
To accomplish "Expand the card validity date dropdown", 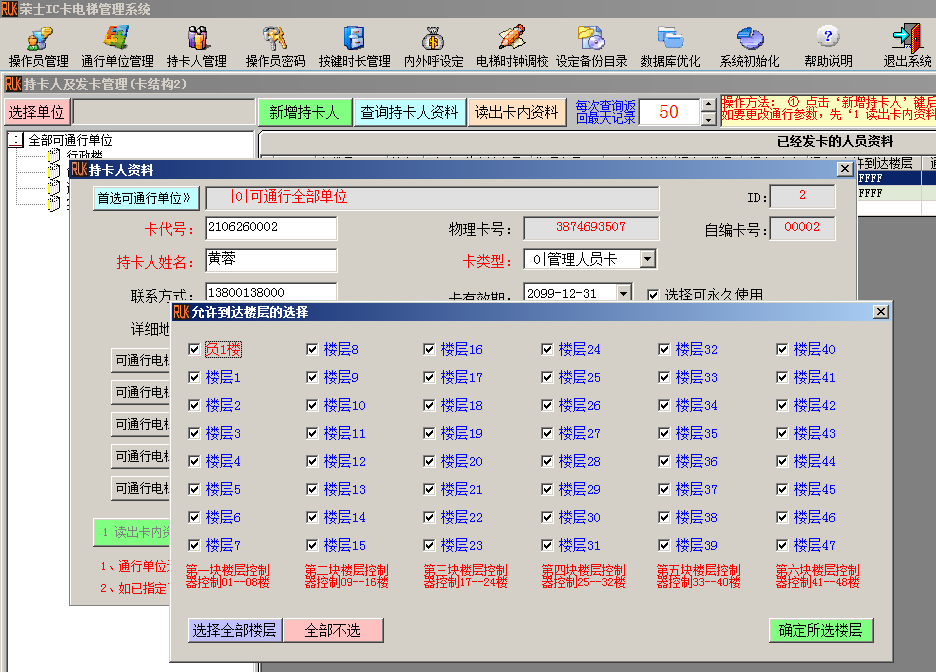I will point(624,293).
